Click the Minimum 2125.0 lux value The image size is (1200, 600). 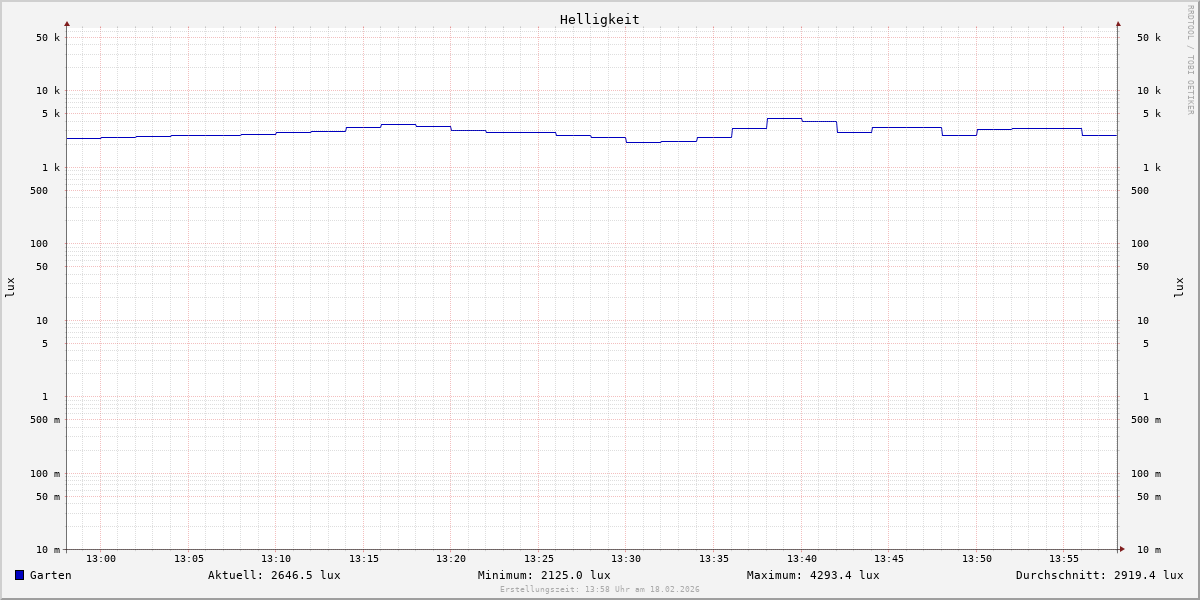544,575
